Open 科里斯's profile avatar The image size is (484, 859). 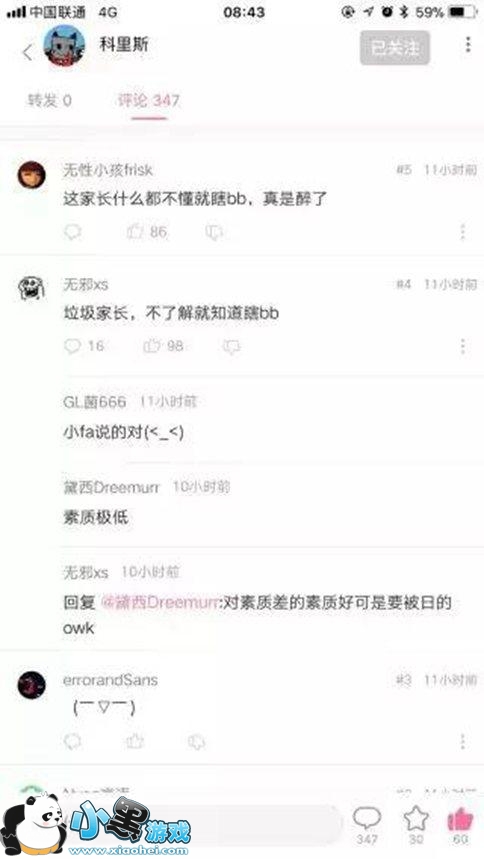pyautogui.click(x=64, y=47)
